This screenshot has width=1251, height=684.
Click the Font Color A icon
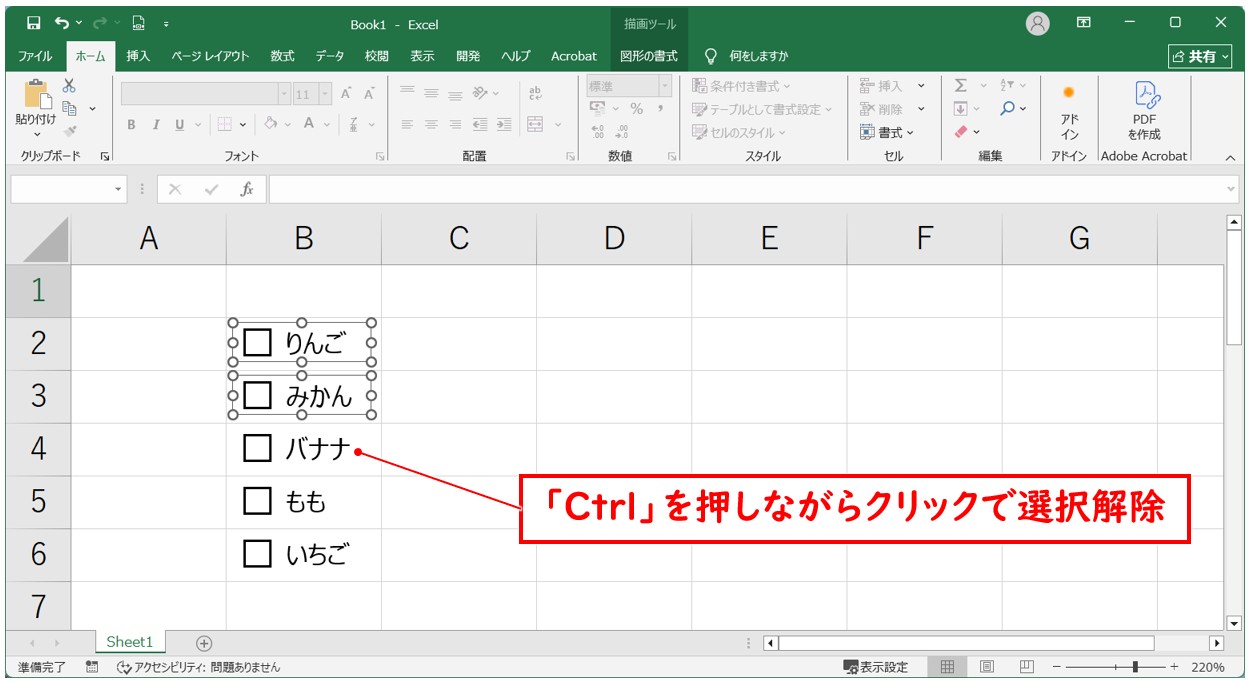310,124
